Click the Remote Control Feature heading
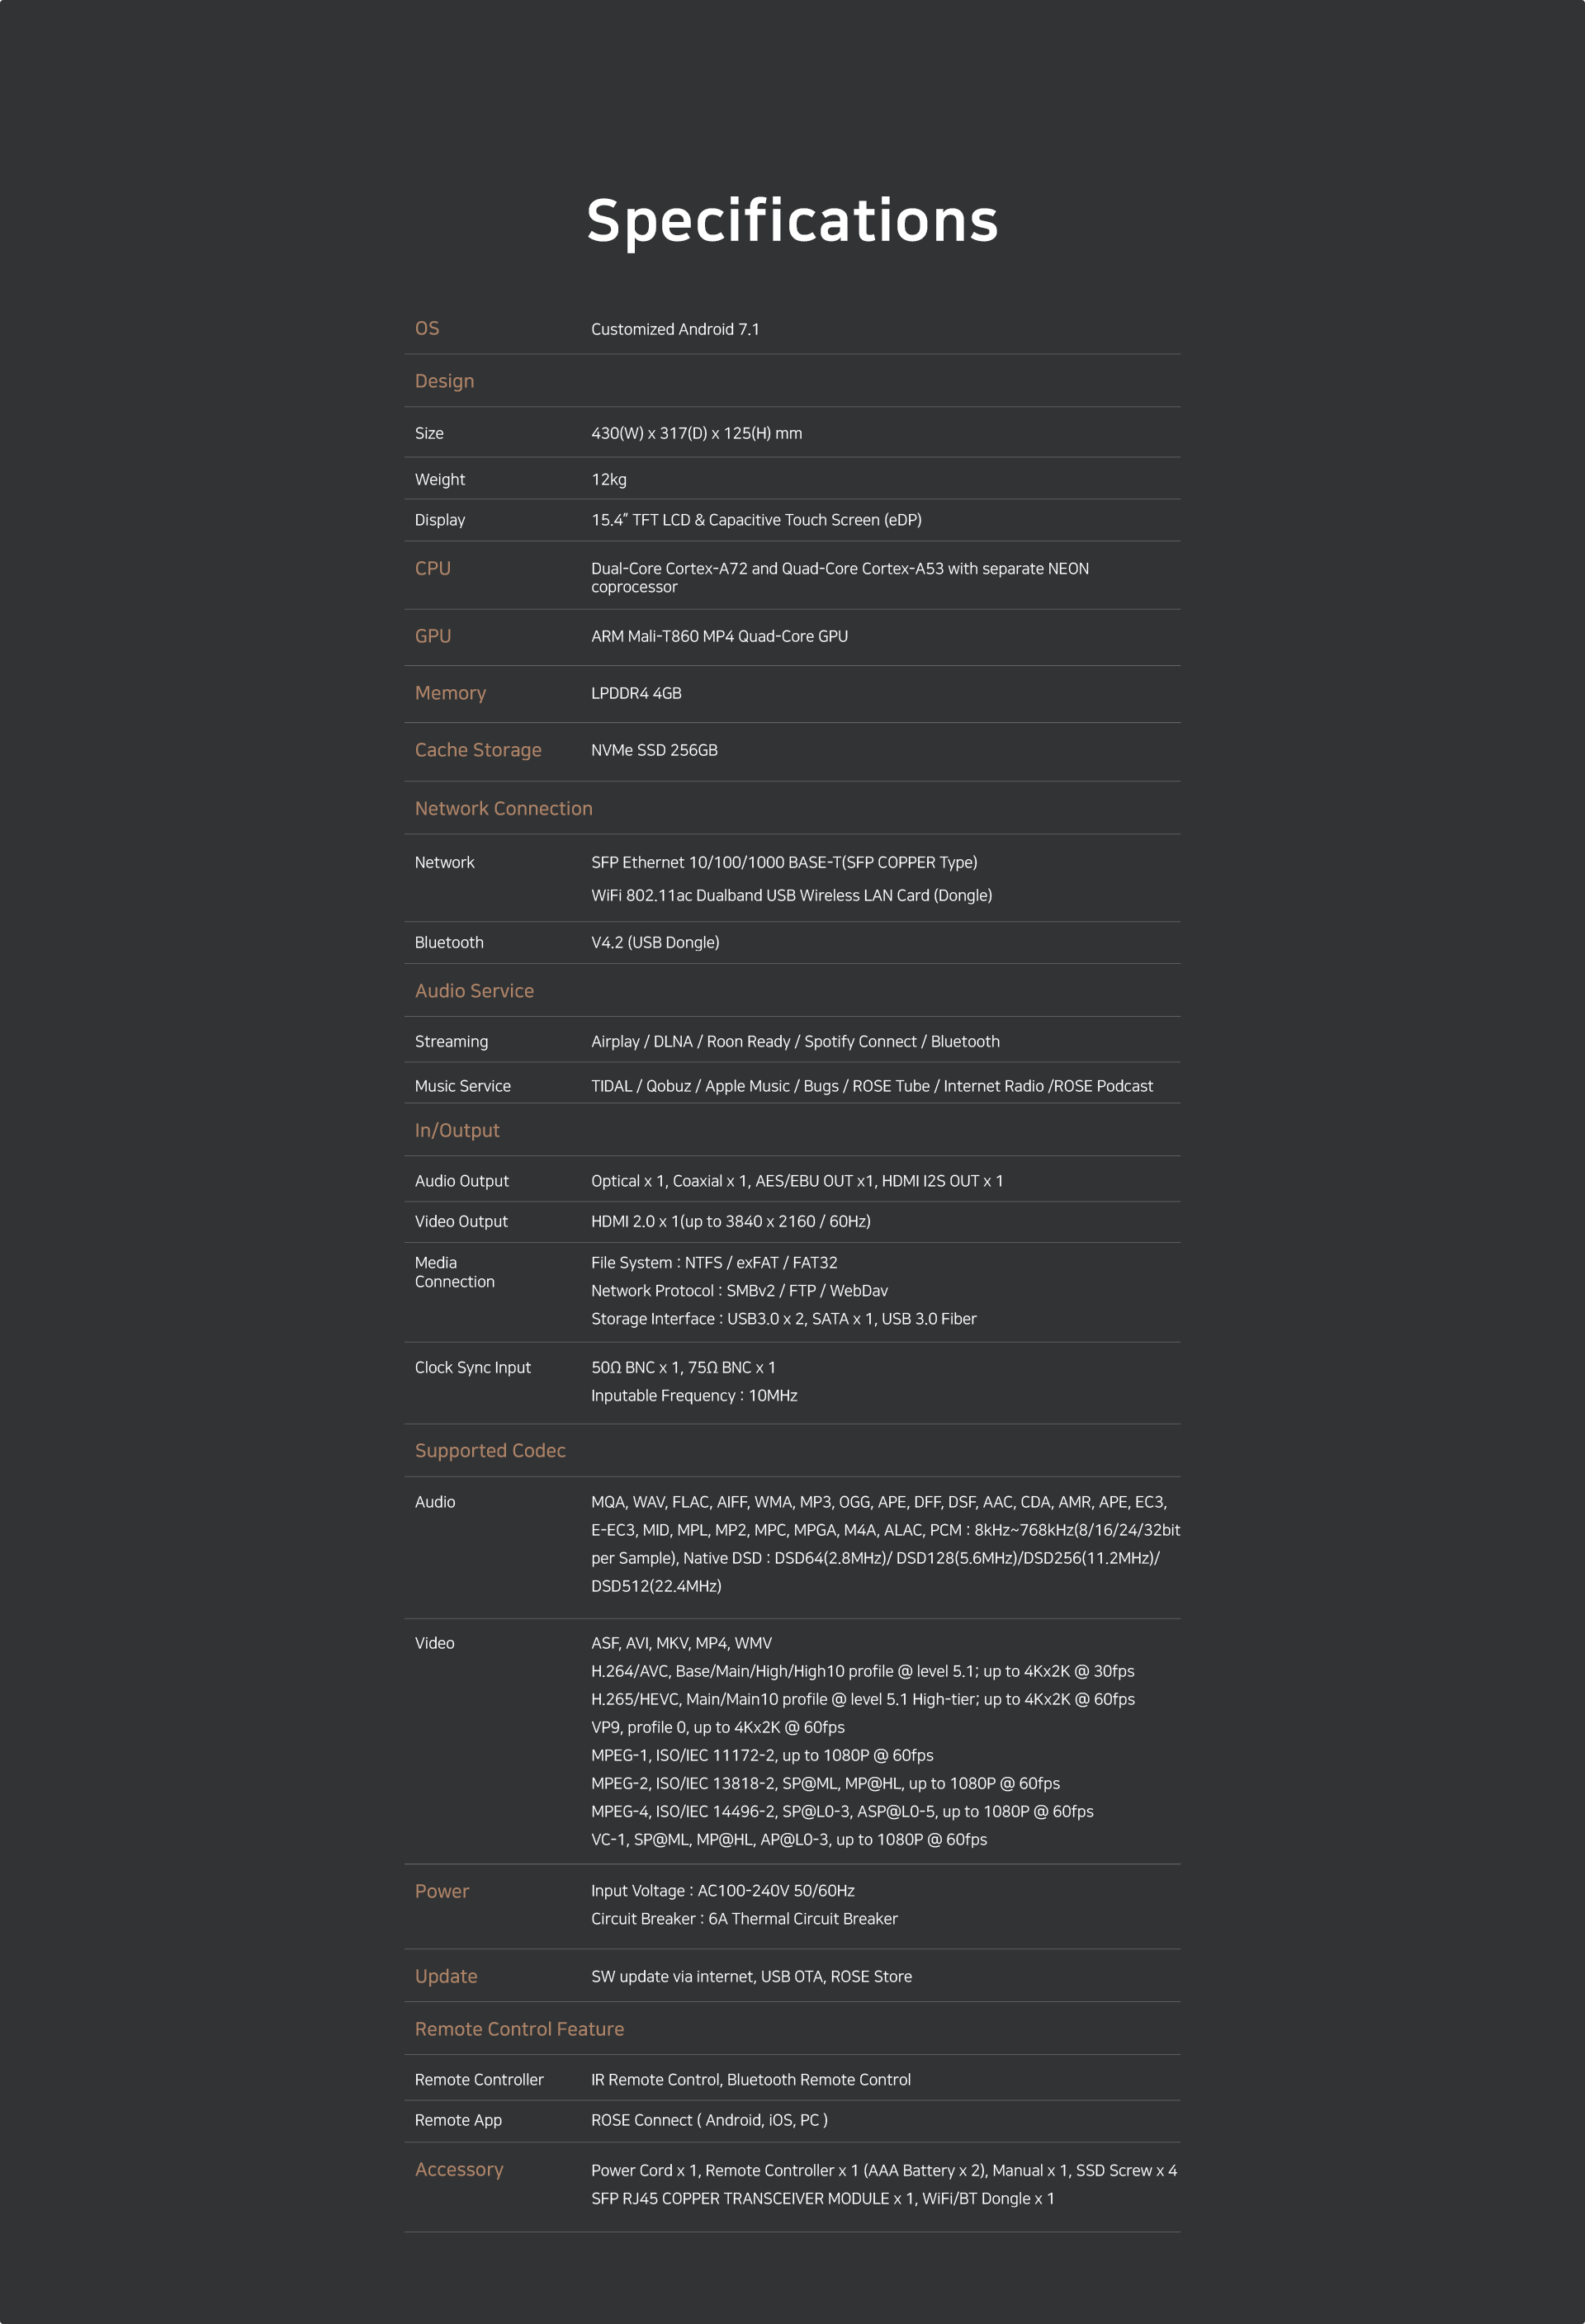Viewport: 1585px width, 2324px height. (519, 2029)
